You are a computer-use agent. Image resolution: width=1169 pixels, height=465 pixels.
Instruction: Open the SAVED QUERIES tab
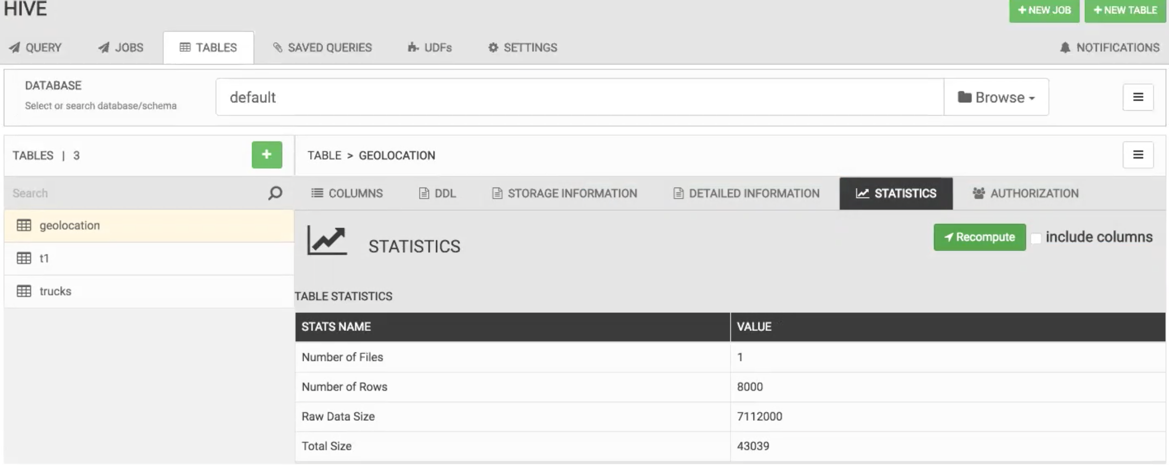322,48
